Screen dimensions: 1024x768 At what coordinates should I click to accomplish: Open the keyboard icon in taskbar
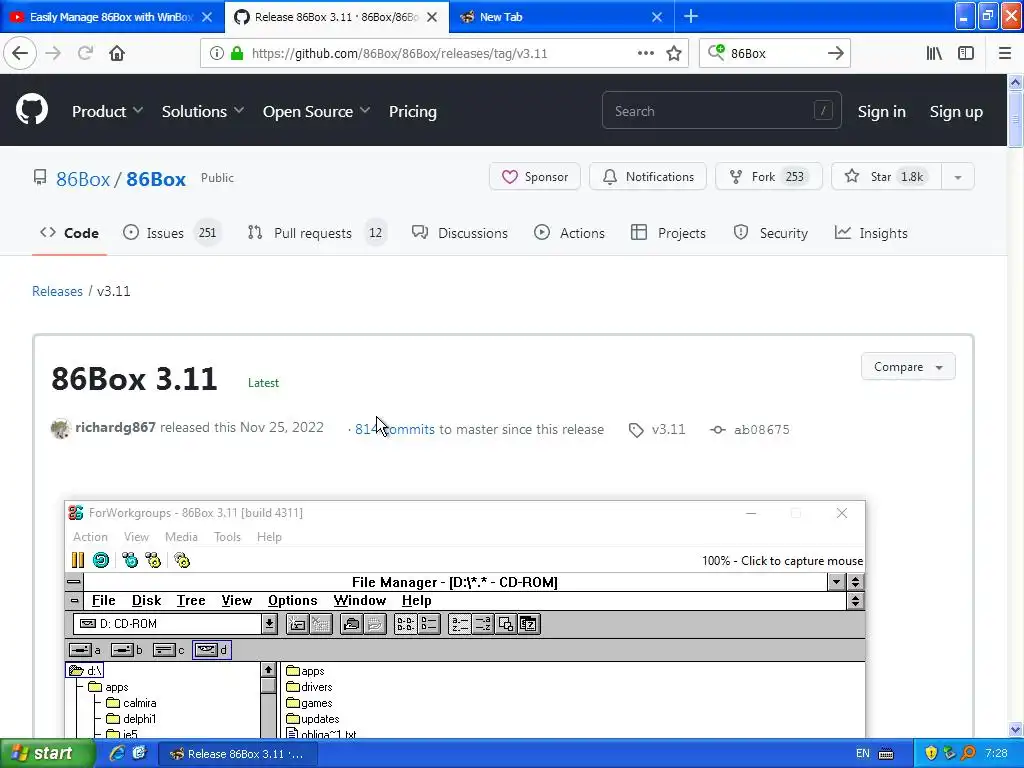coord(886,754)
